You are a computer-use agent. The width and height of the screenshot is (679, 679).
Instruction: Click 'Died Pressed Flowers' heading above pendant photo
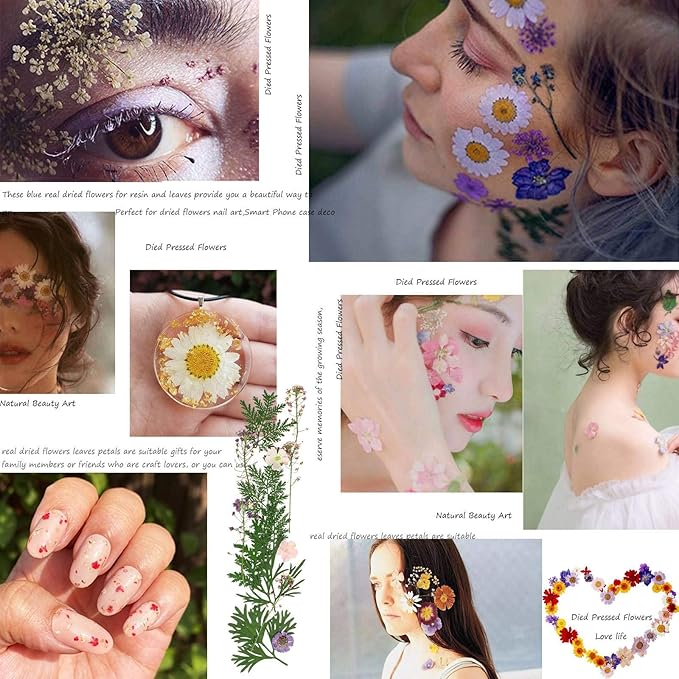tap(186, 247)
